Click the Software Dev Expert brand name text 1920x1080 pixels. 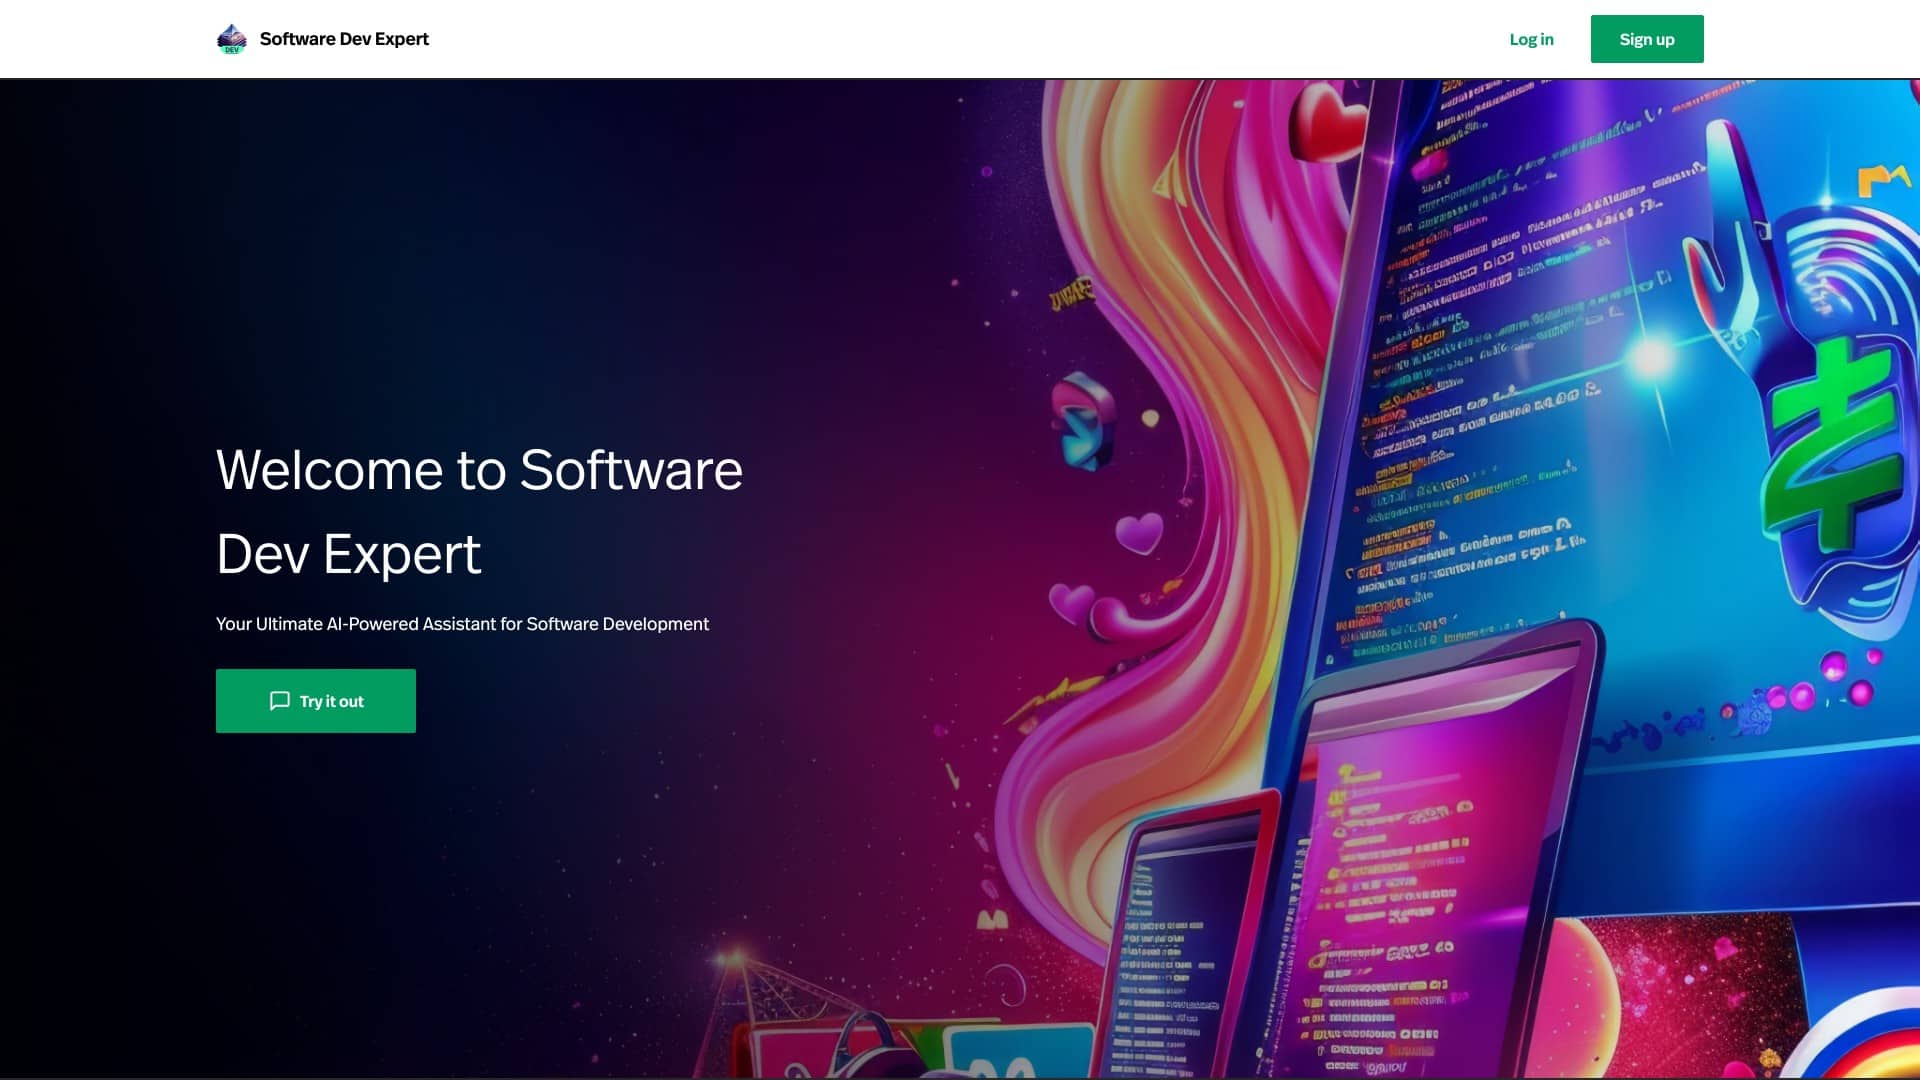[344, 39]
